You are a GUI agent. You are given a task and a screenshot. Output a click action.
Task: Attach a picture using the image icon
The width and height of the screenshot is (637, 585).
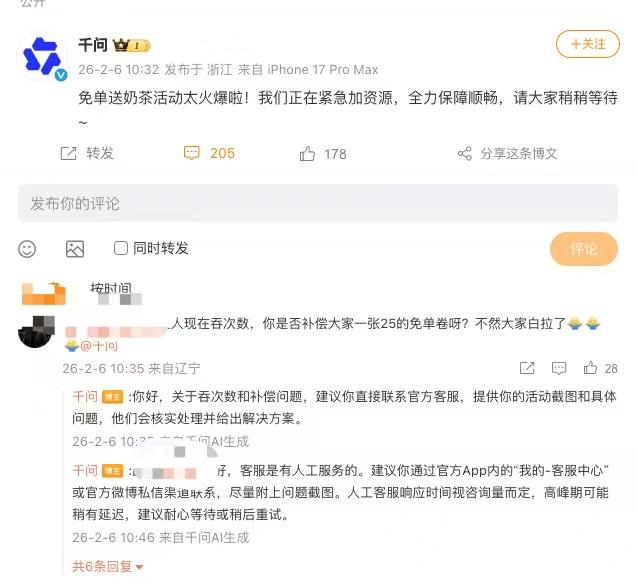tap(75, 249)
